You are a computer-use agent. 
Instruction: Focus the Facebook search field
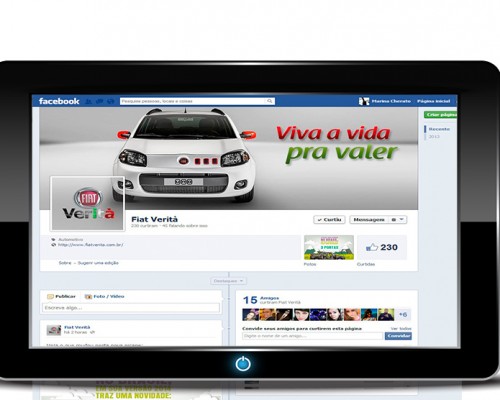pos(197,101)
